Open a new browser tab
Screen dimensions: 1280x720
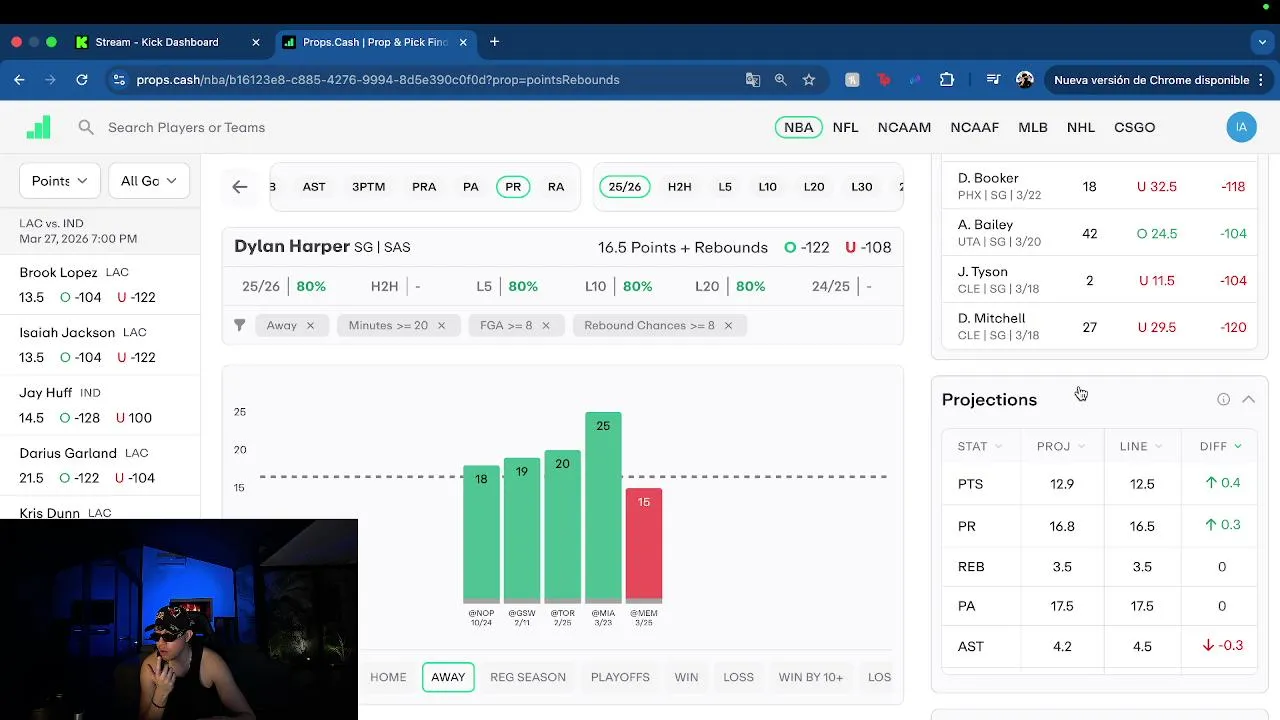click(x=494, y=42)
